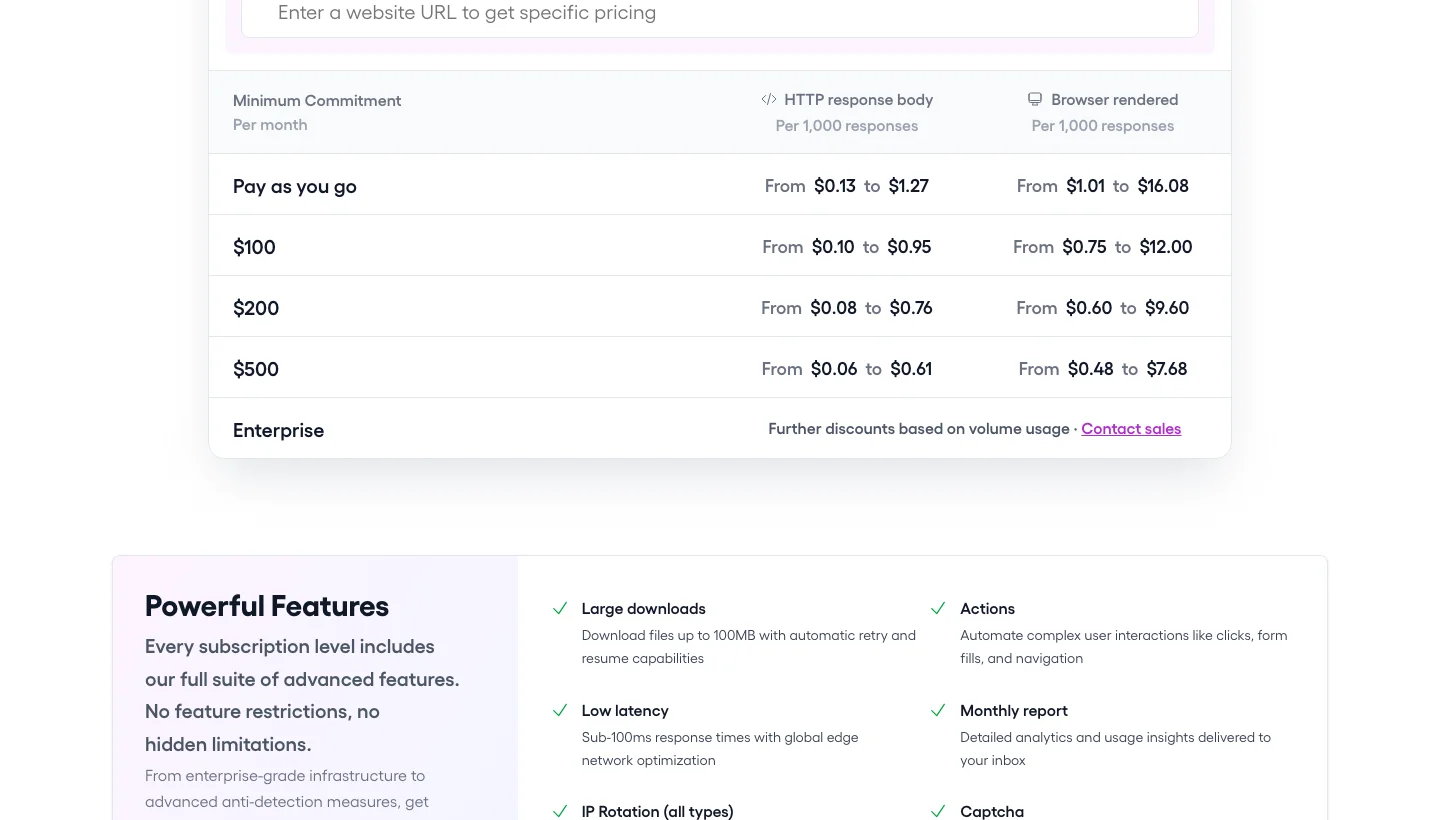Click the $16.08 browser rendered price
Screen dimensions: 1440x820
point(1163,186)
